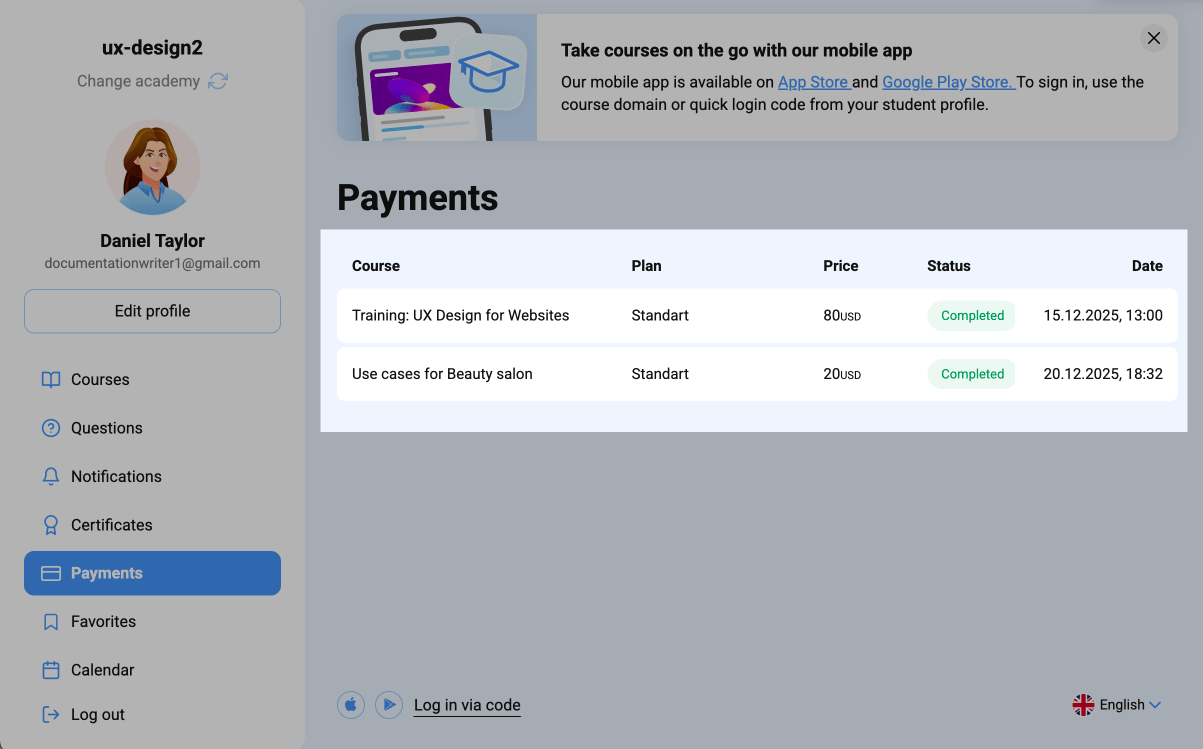Open the Google Play icon button
1203x749 pixels.
pyautogui.click(x=388, y=705)
